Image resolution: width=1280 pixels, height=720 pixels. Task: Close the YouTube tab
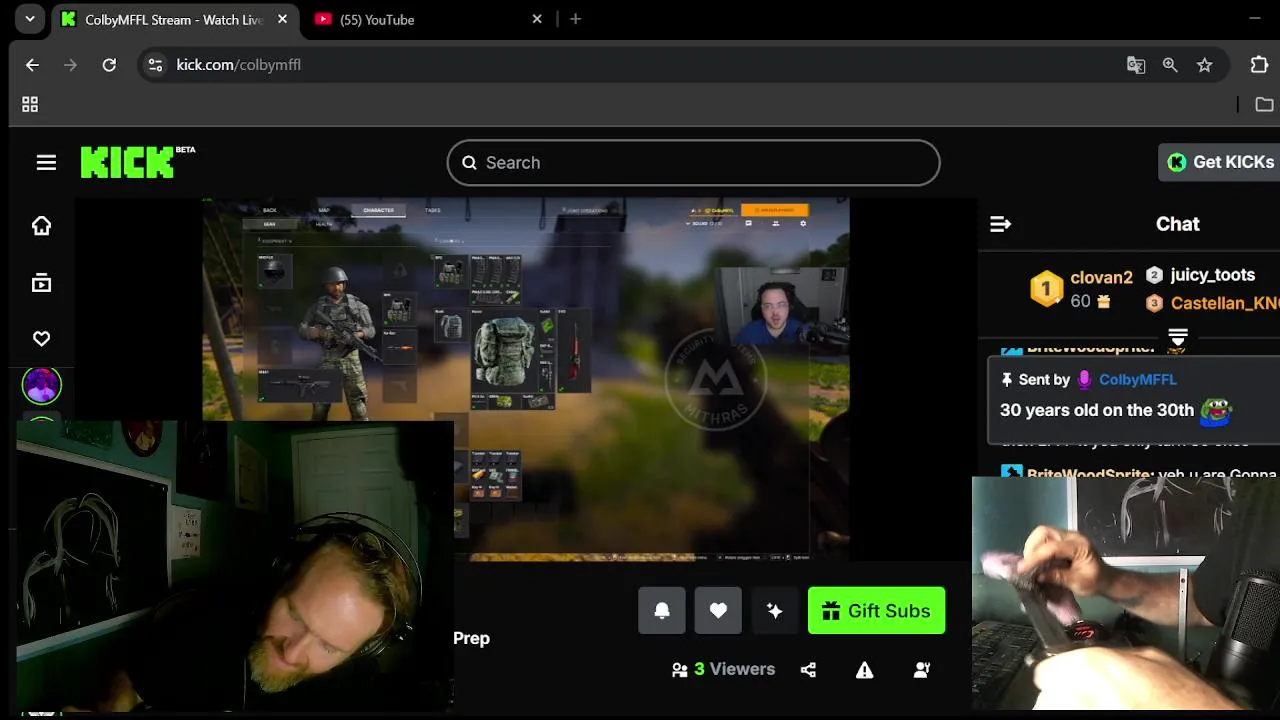point(537,19)
